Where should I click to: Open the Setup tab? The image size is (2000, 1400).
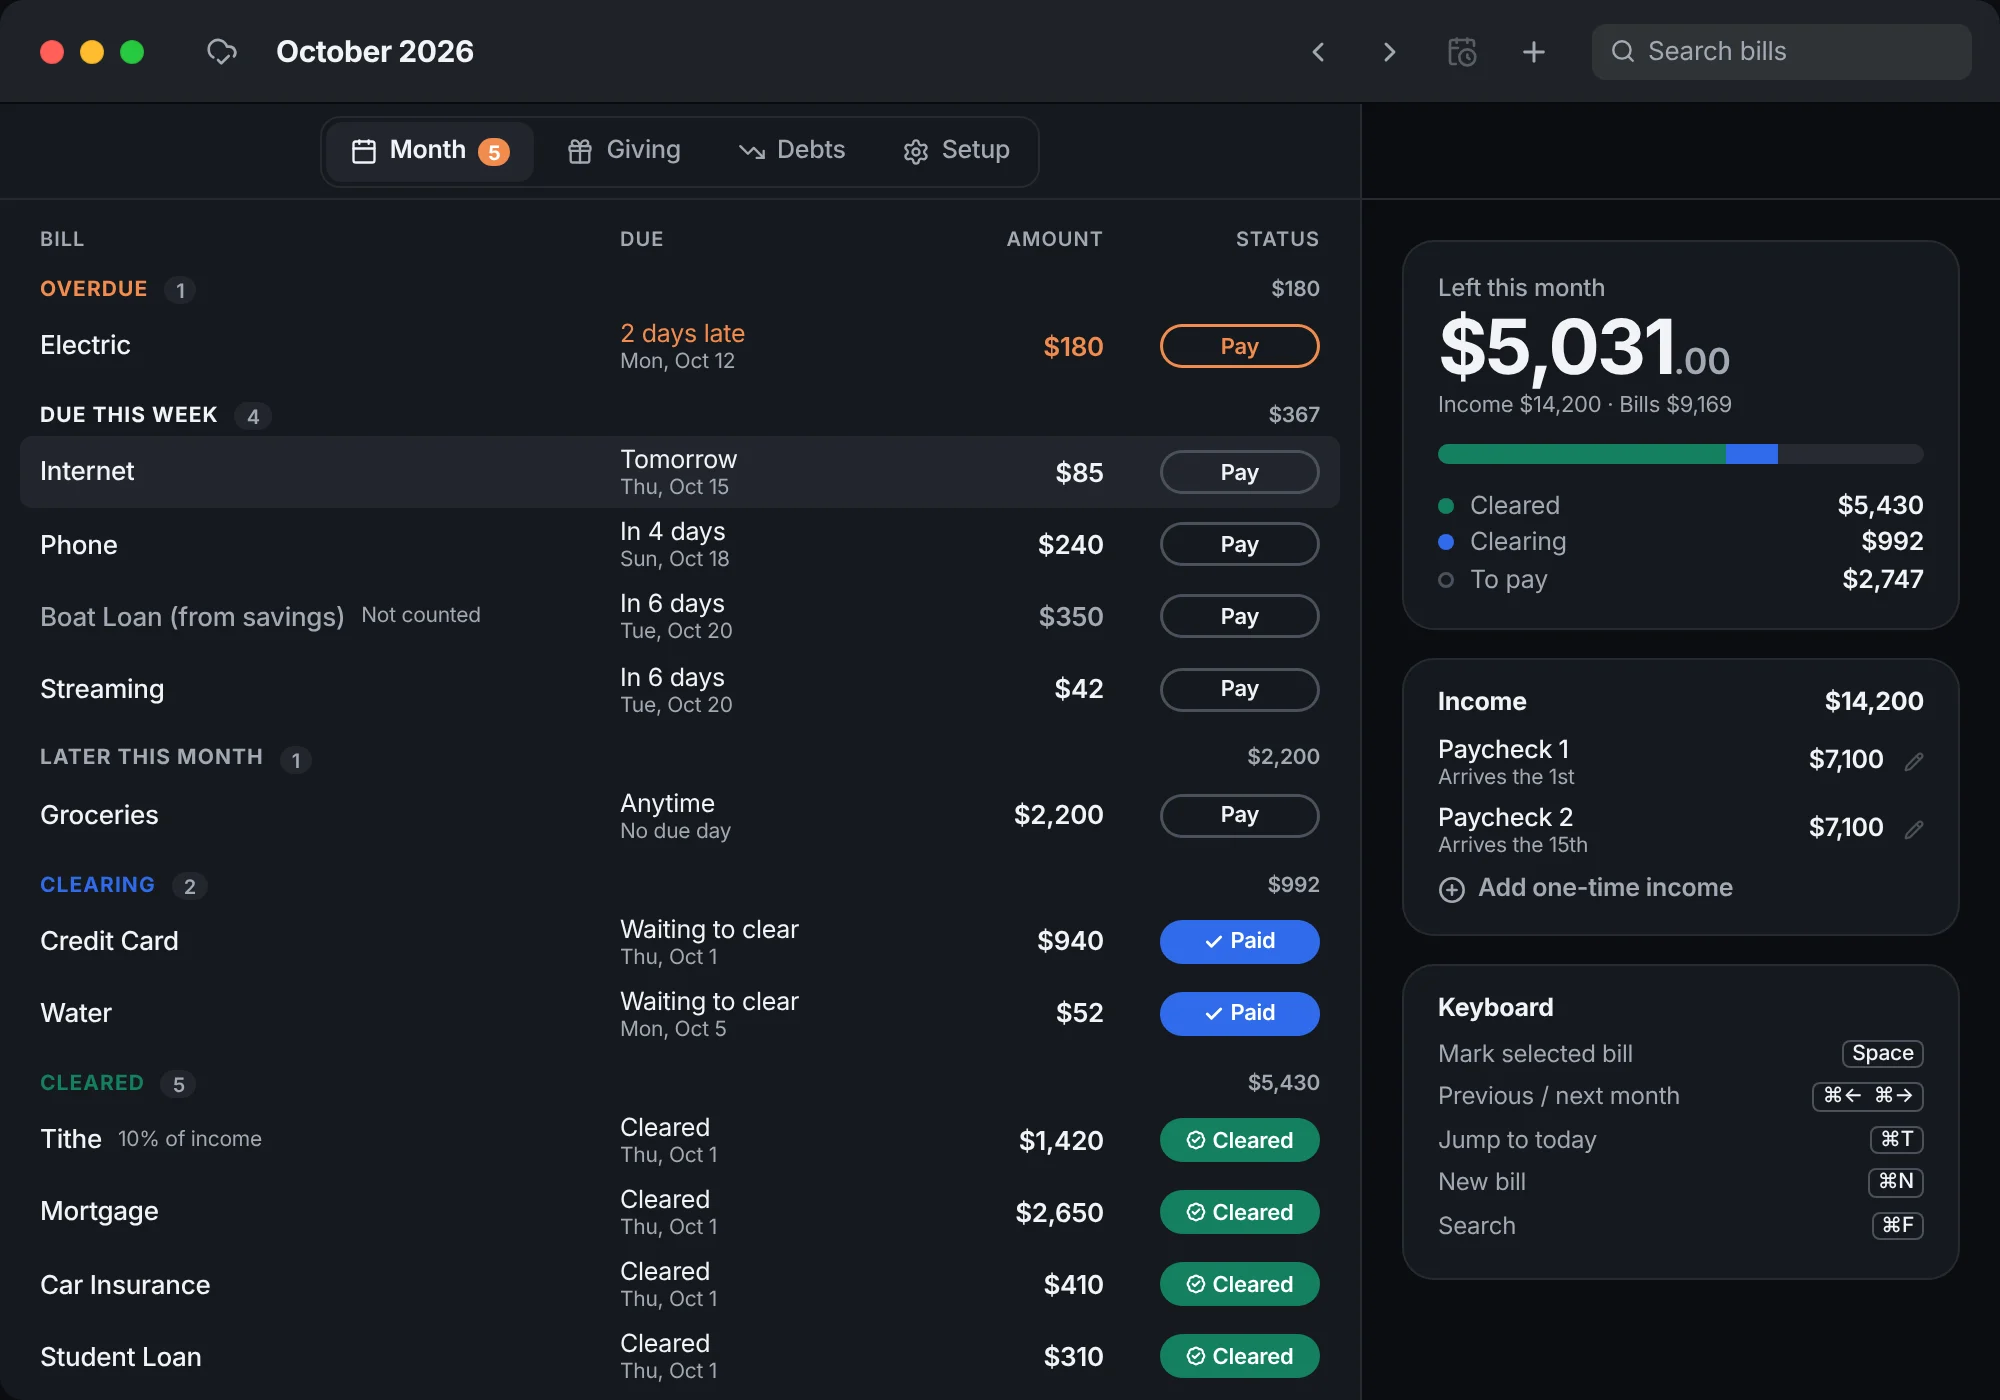click(x=956, y=151)
